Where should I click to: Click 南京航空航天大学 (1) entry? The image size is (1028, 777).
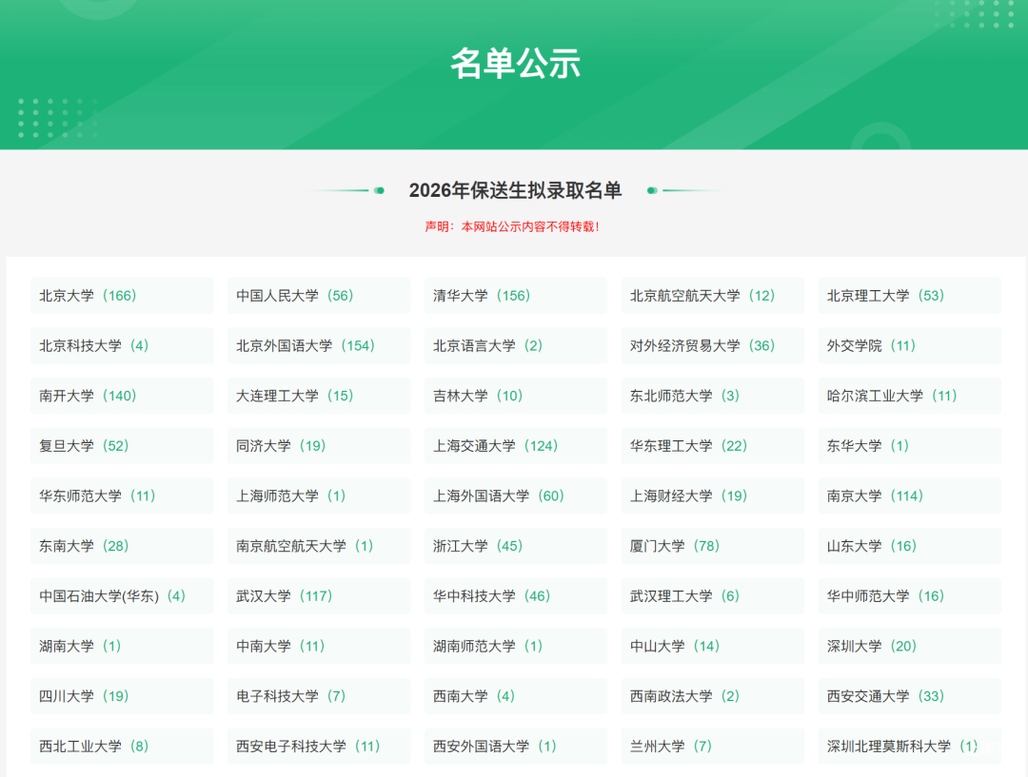coord(319,546)
